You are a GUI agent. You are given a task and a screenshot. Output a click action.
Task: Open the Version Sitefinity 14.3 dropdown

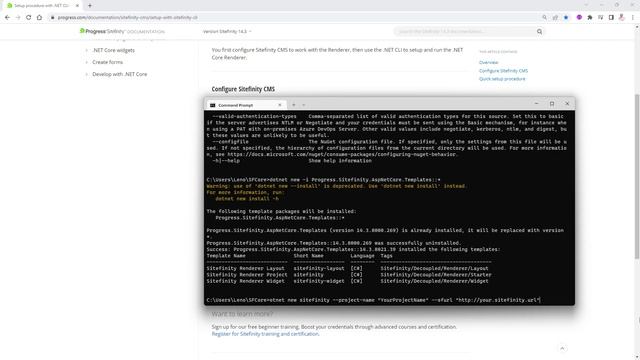click(227, 31)
